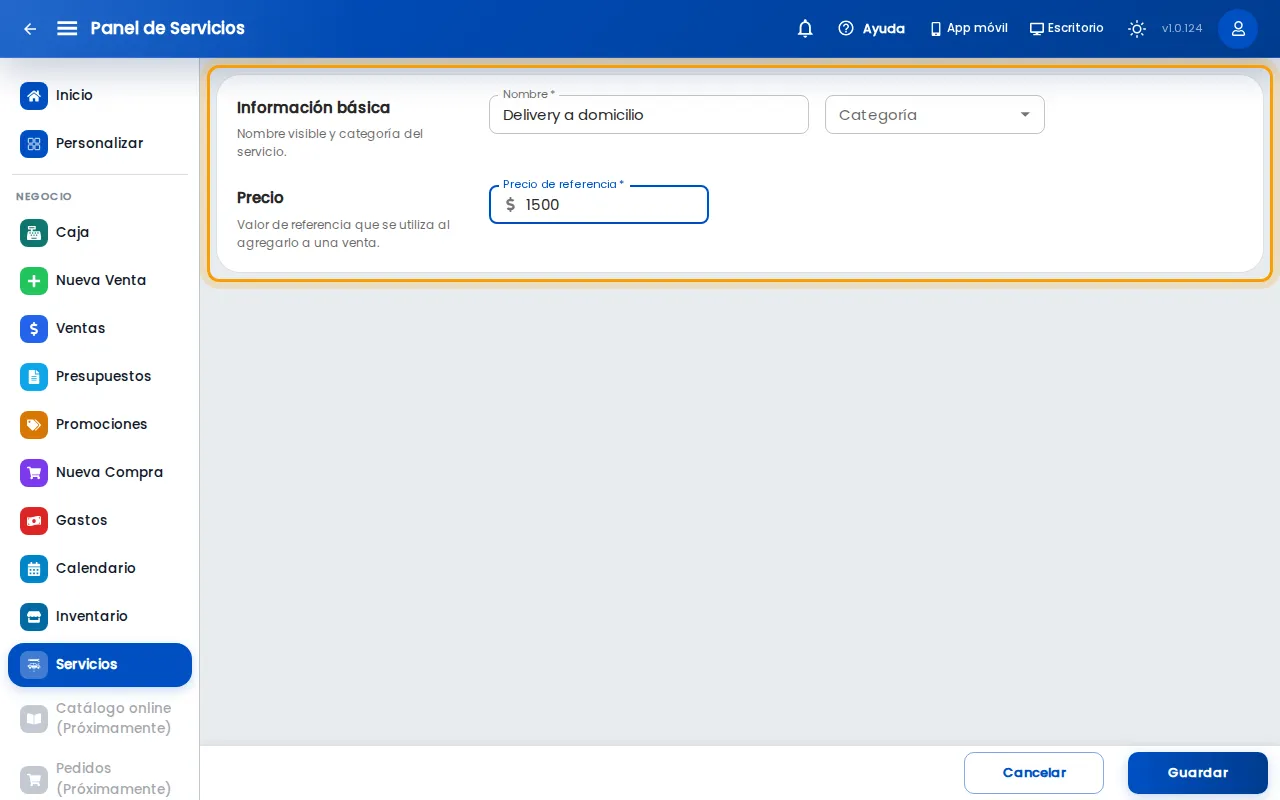Select the Inicio menu label
The height and width of the screenshot is (800, 1280).
pyautogui.click(x=74, y=95)
